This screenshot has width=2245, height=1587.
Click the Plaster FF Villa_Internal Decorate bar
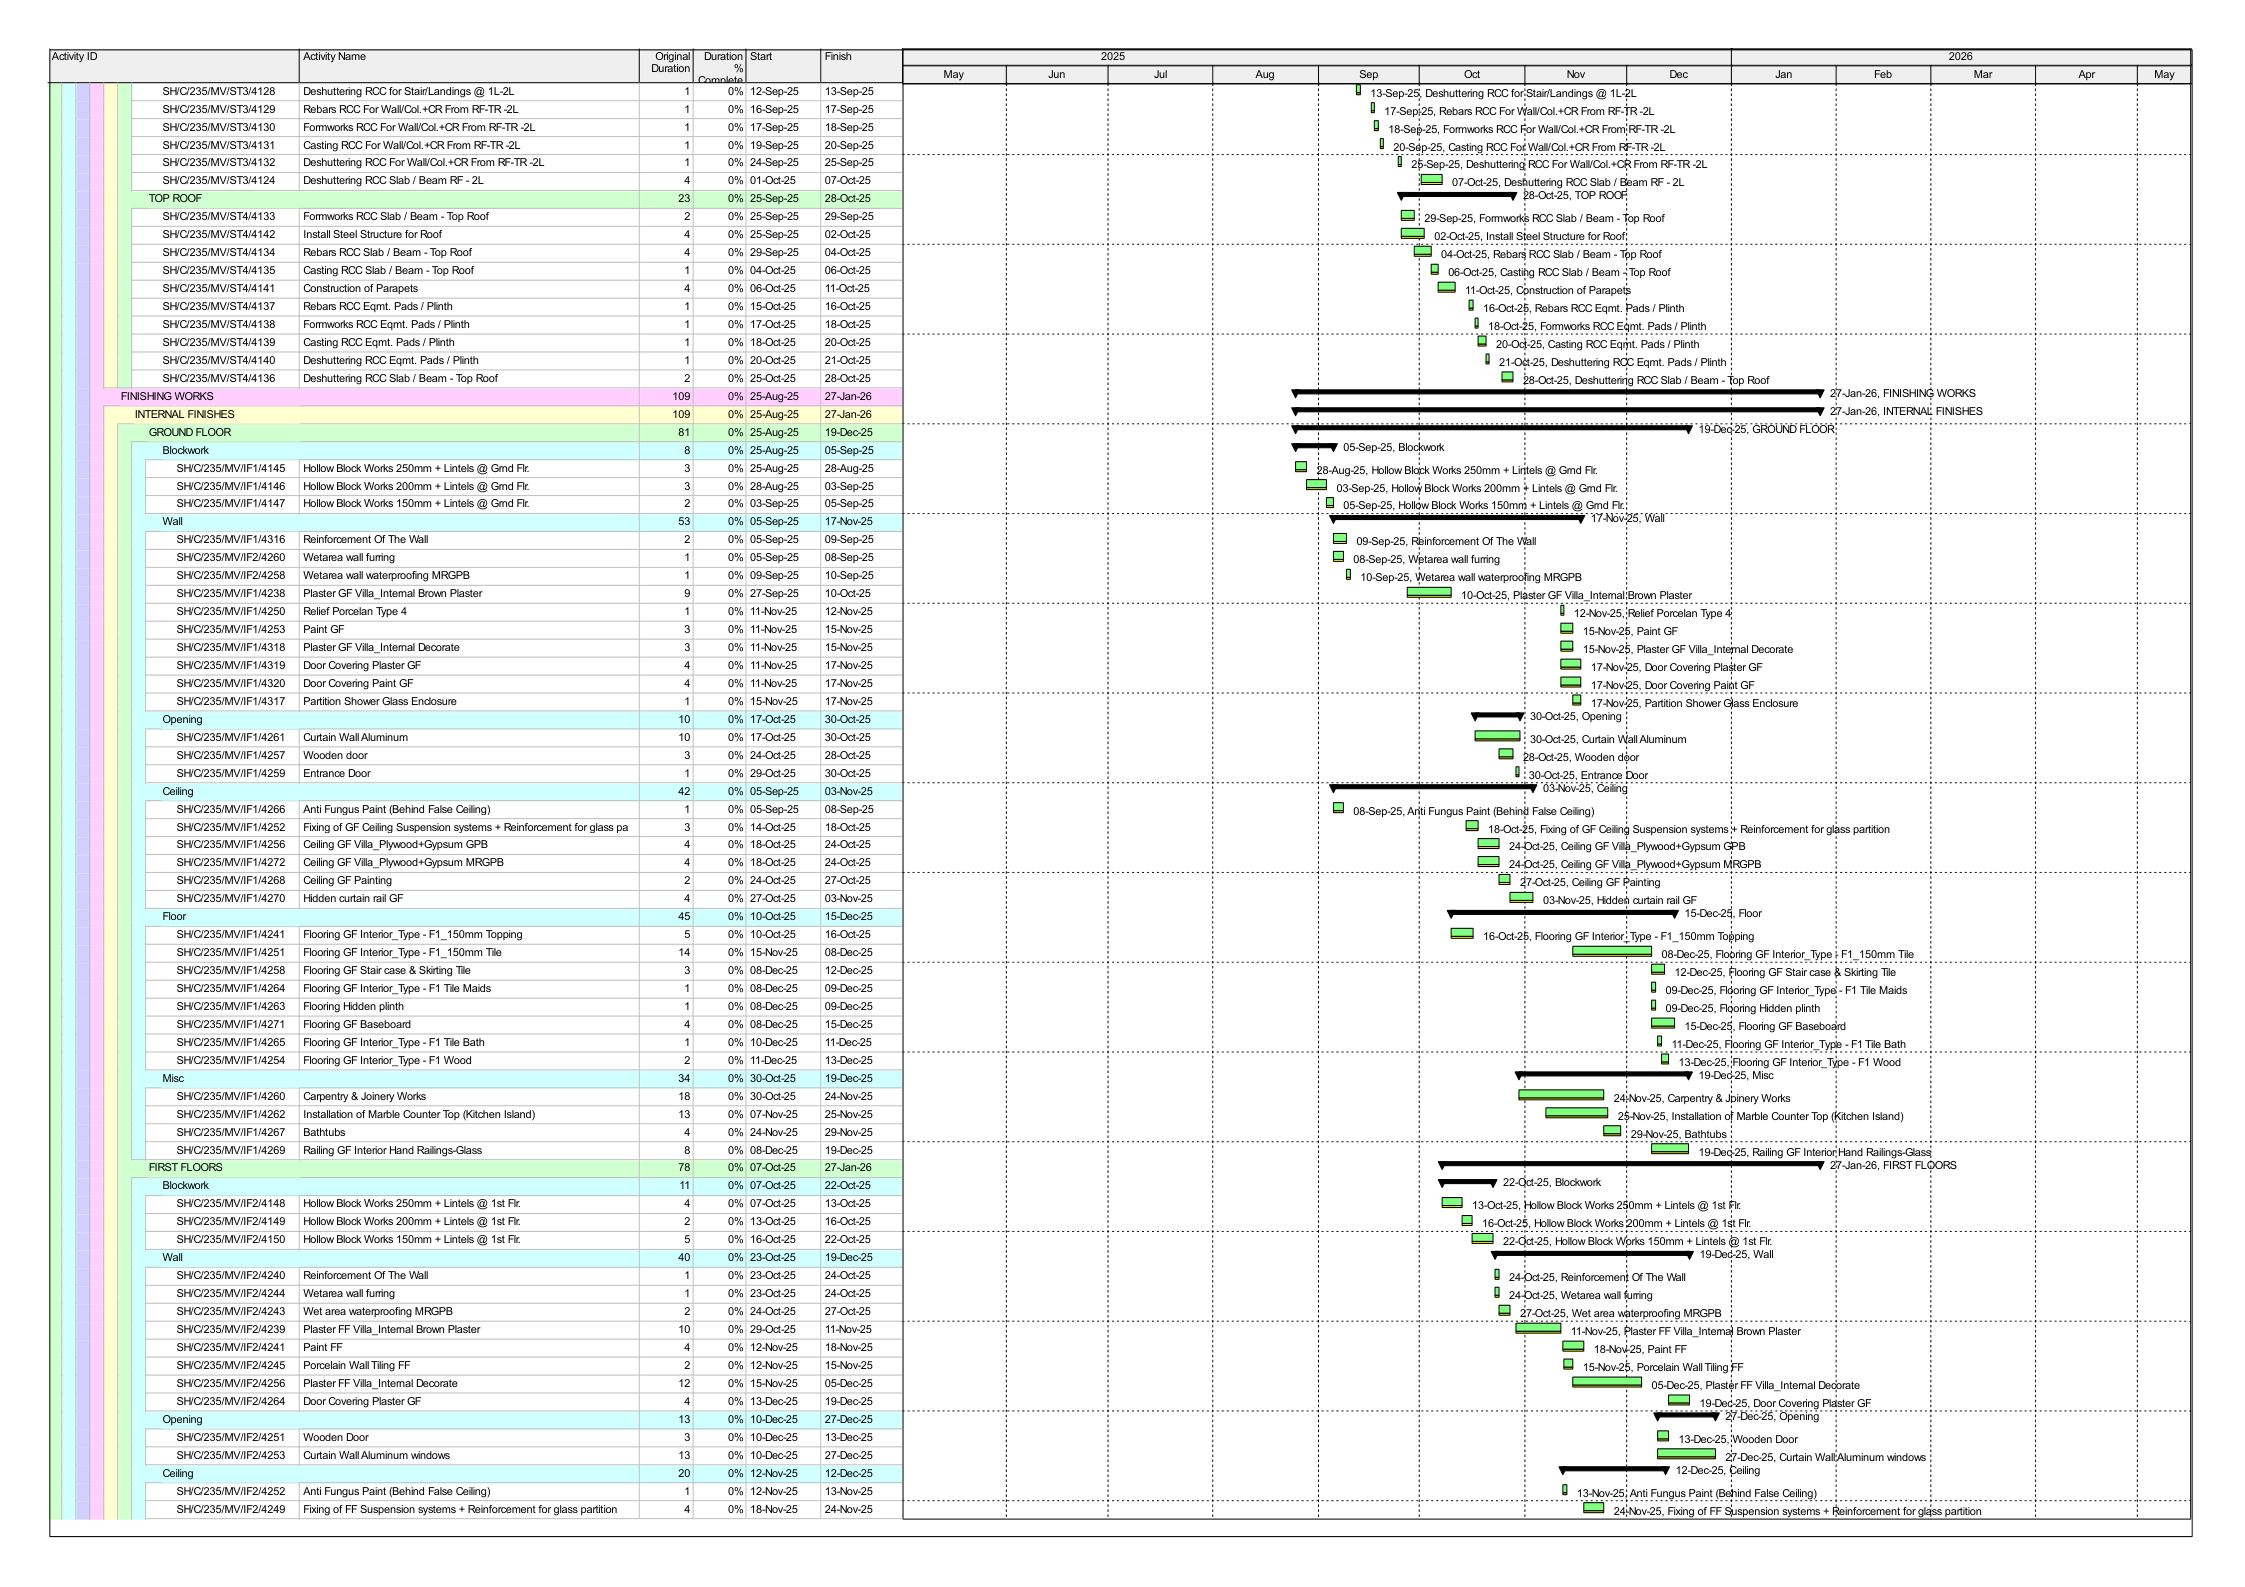coord(1606,1383)
